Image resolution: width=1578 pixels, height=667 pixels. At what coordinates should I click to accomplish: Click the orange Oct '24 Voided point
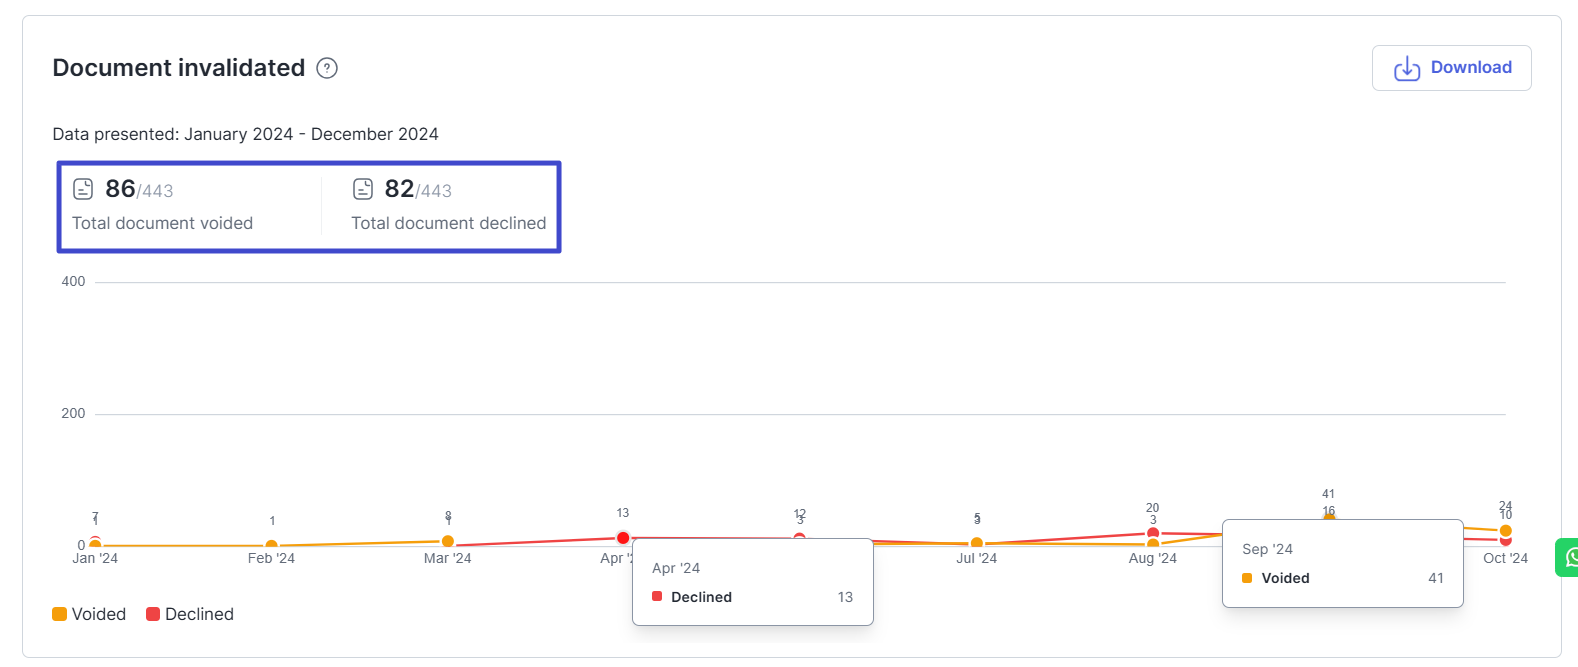[x=1505, y=530]
